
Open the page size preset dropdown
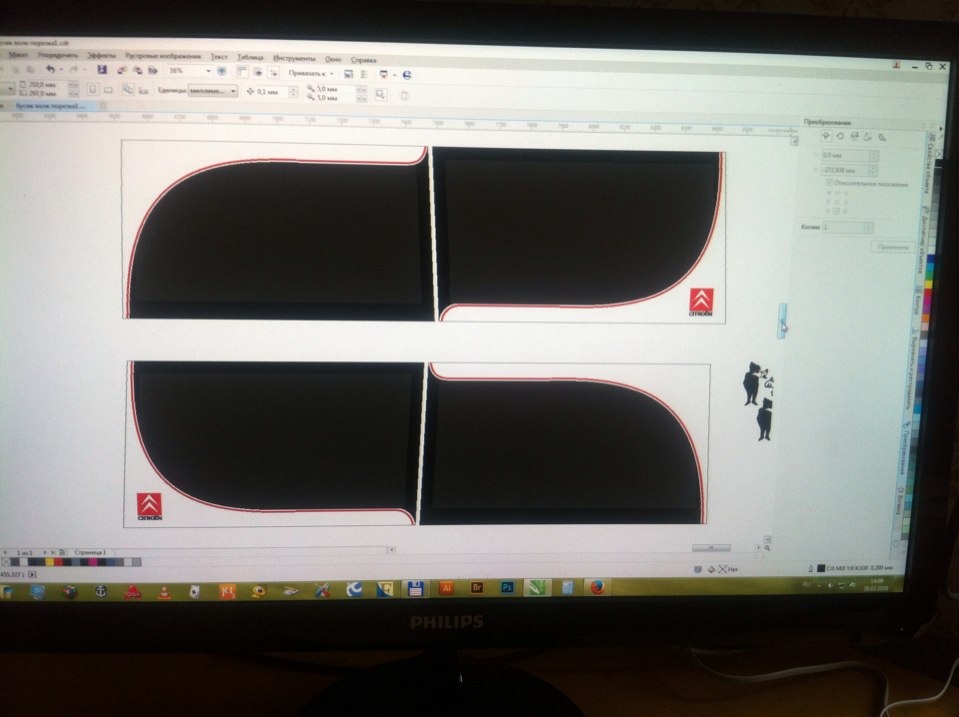tap(9, 89)
